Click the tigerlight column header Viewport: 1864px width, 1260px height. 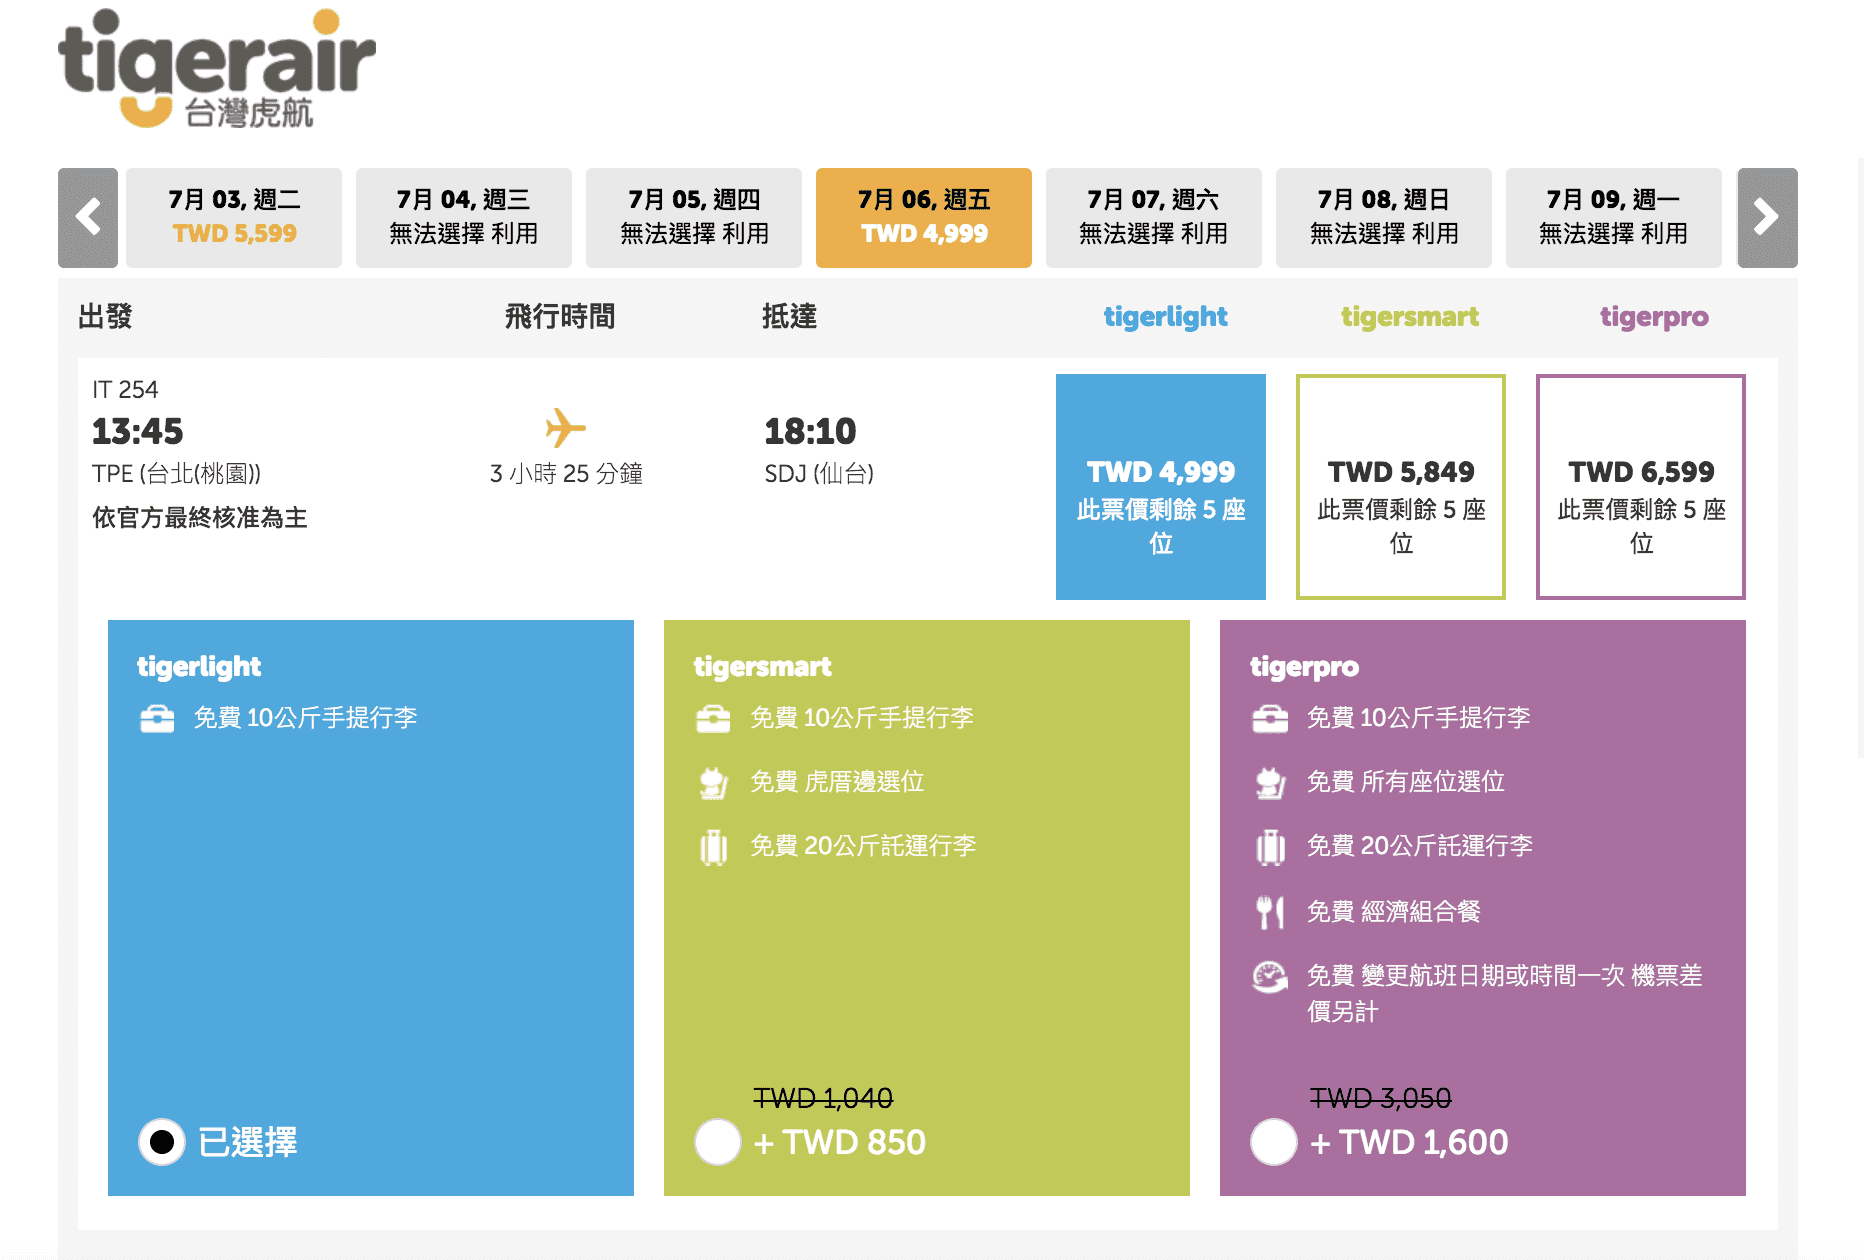coord(1165,317)
